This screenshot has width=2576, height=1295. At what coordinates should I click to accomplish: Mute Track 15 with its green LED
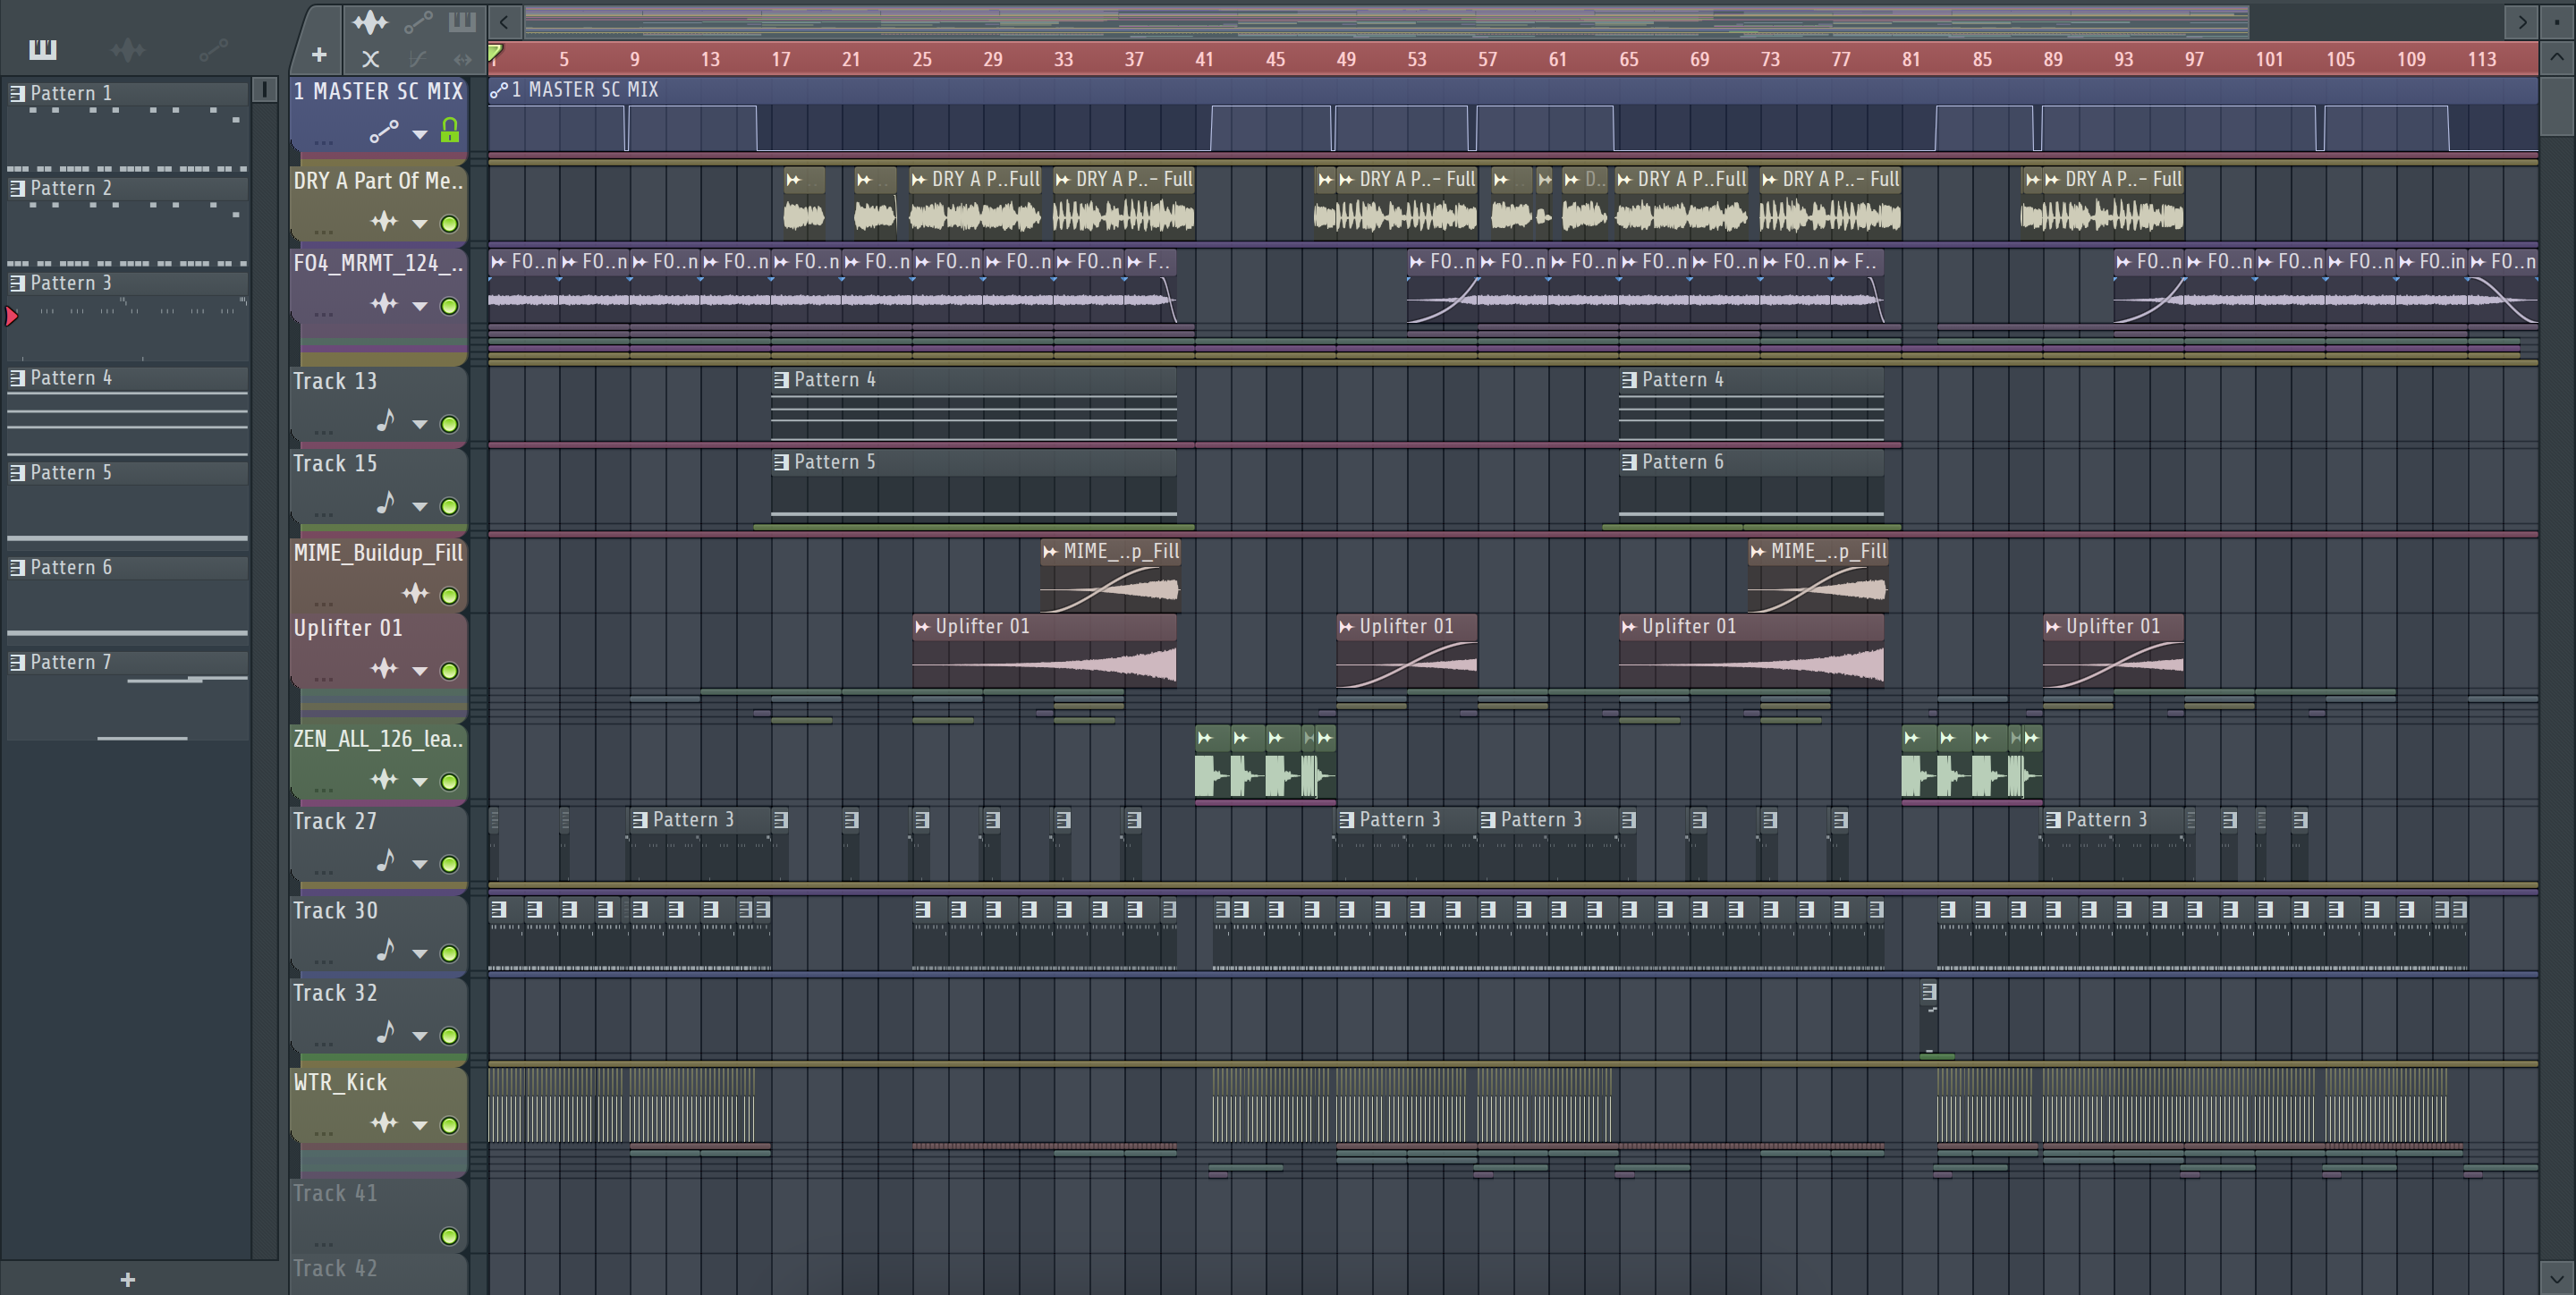click(x=450, y=506)
